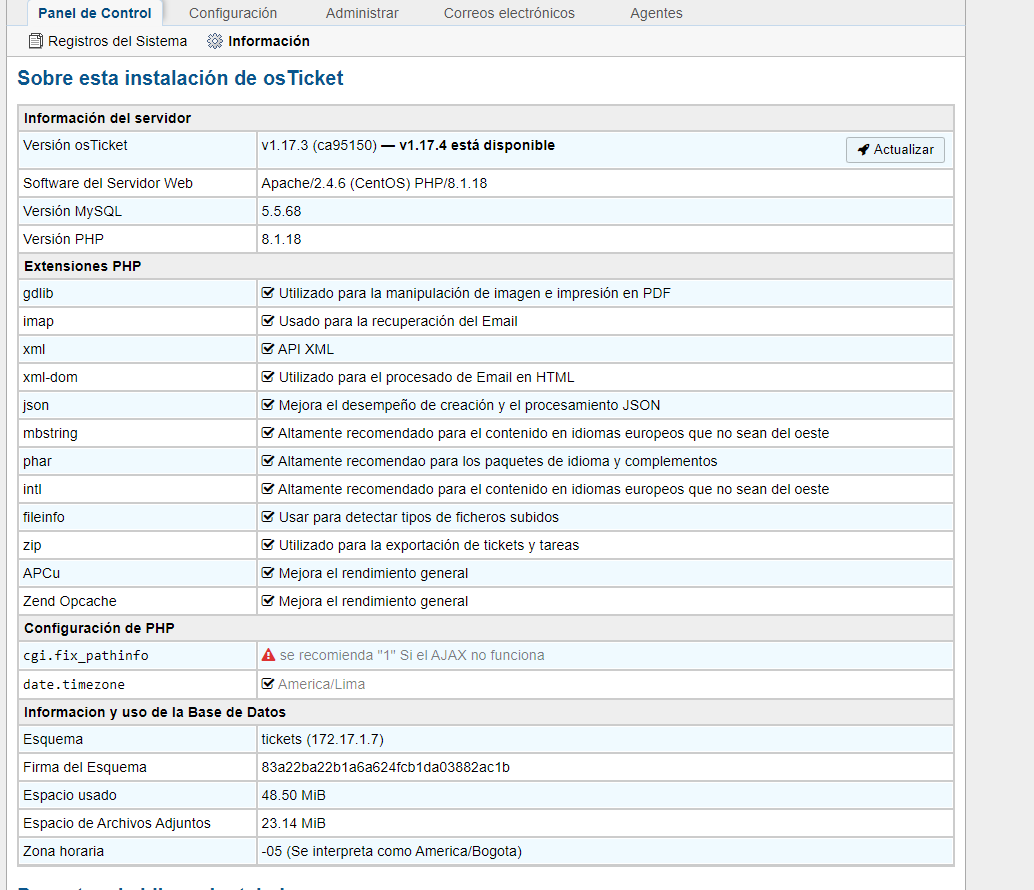Screen dimensions: 1034x890
Task: Open the Configuración tab
Action: 233,13
